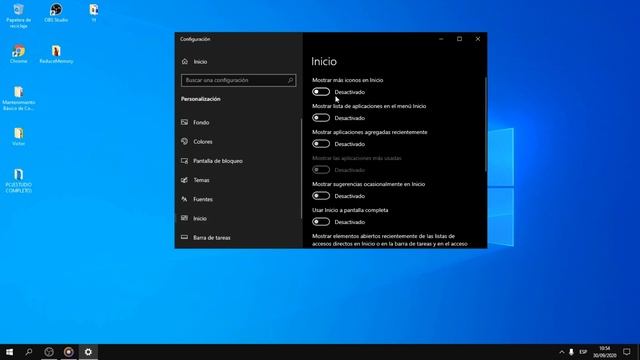Open the Windows Start button on the taskbar
This screenshot has height=360, width=640.
9,352
